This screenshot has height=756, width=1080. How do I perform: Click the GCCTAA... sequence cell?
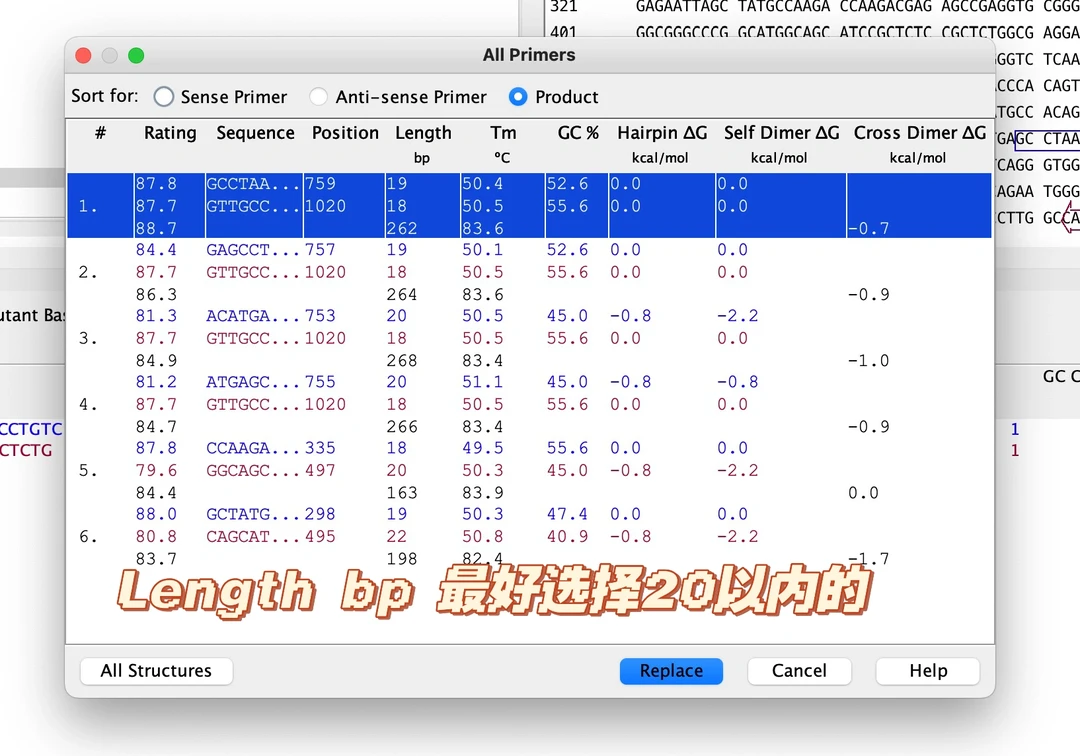253,184
